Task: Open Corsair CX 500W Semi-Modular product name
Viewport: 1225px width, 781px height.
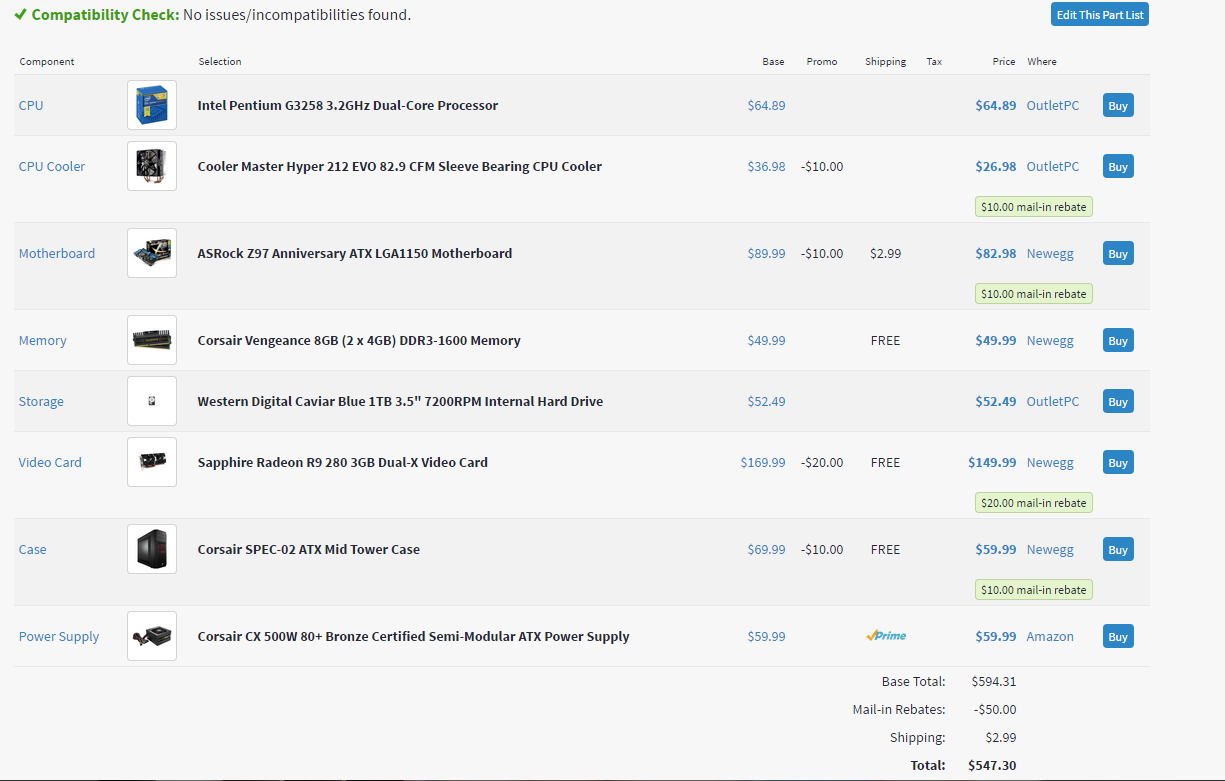Action: pyautogui.click(x=414, y=636)
